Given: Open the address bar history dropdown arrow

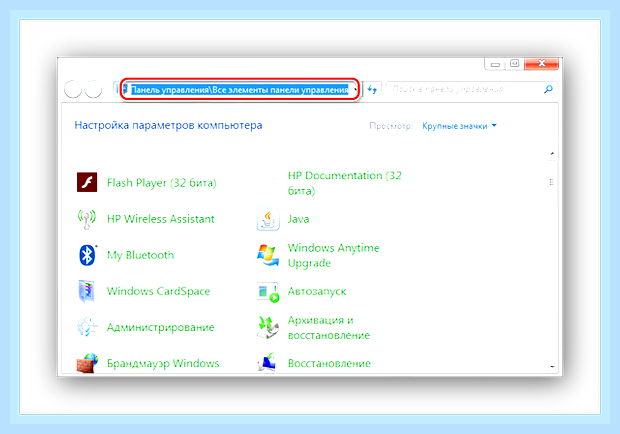Looking at the screenshot, I should [x=355, y=90].
